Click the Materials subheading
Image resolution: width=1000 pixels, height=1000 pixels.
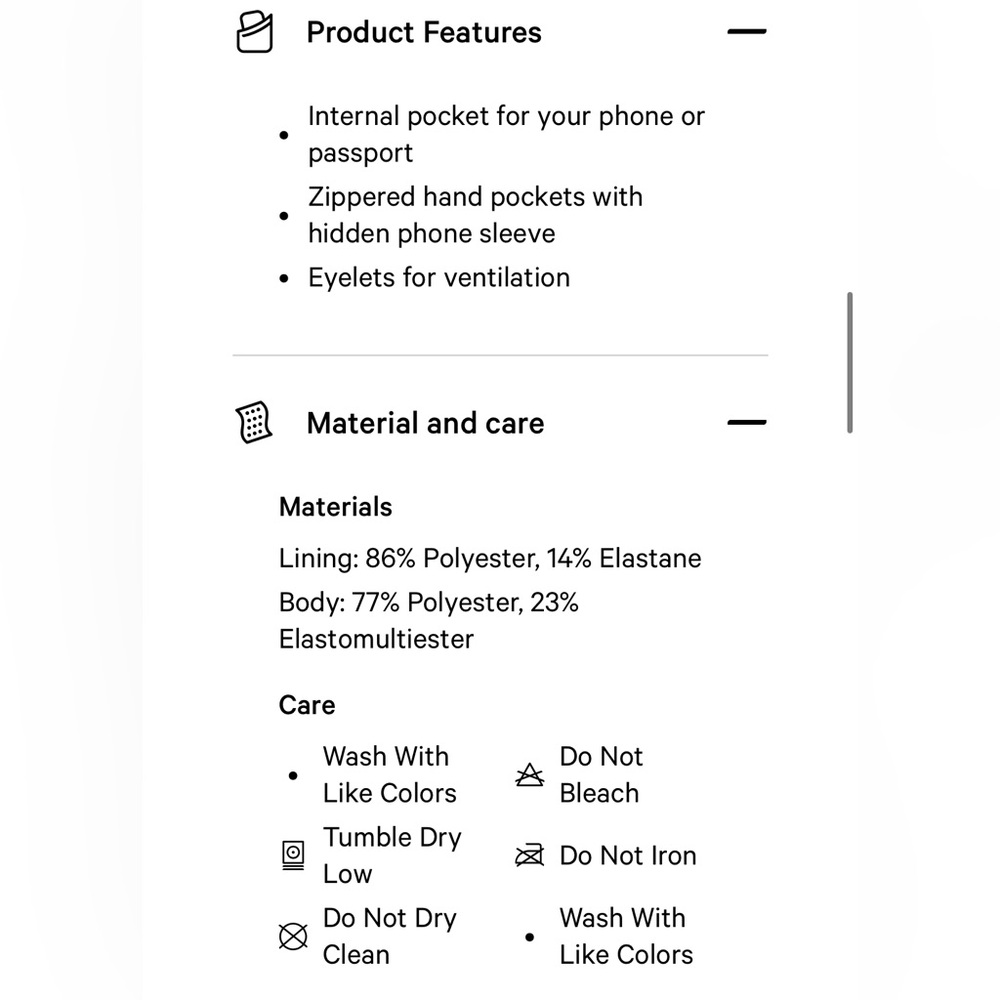(335, 507)
